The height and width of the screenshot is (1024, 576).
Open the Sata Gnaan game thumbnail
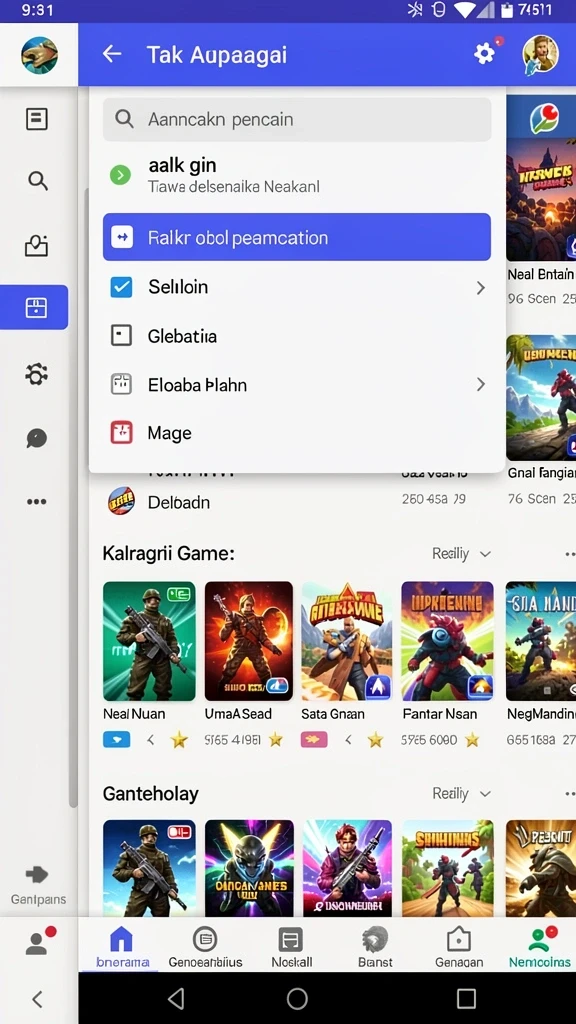pos(346,641)
